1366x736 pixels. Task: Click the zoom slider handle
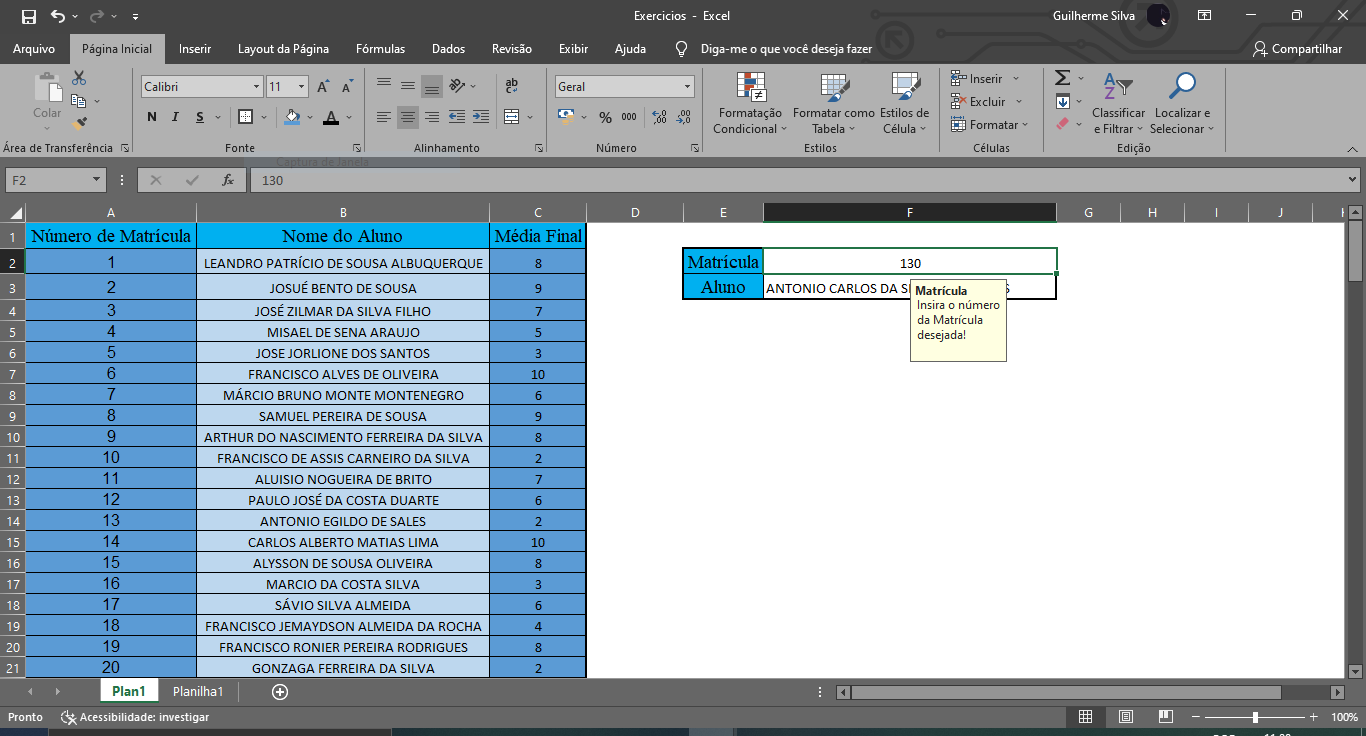coord(1255,717)
